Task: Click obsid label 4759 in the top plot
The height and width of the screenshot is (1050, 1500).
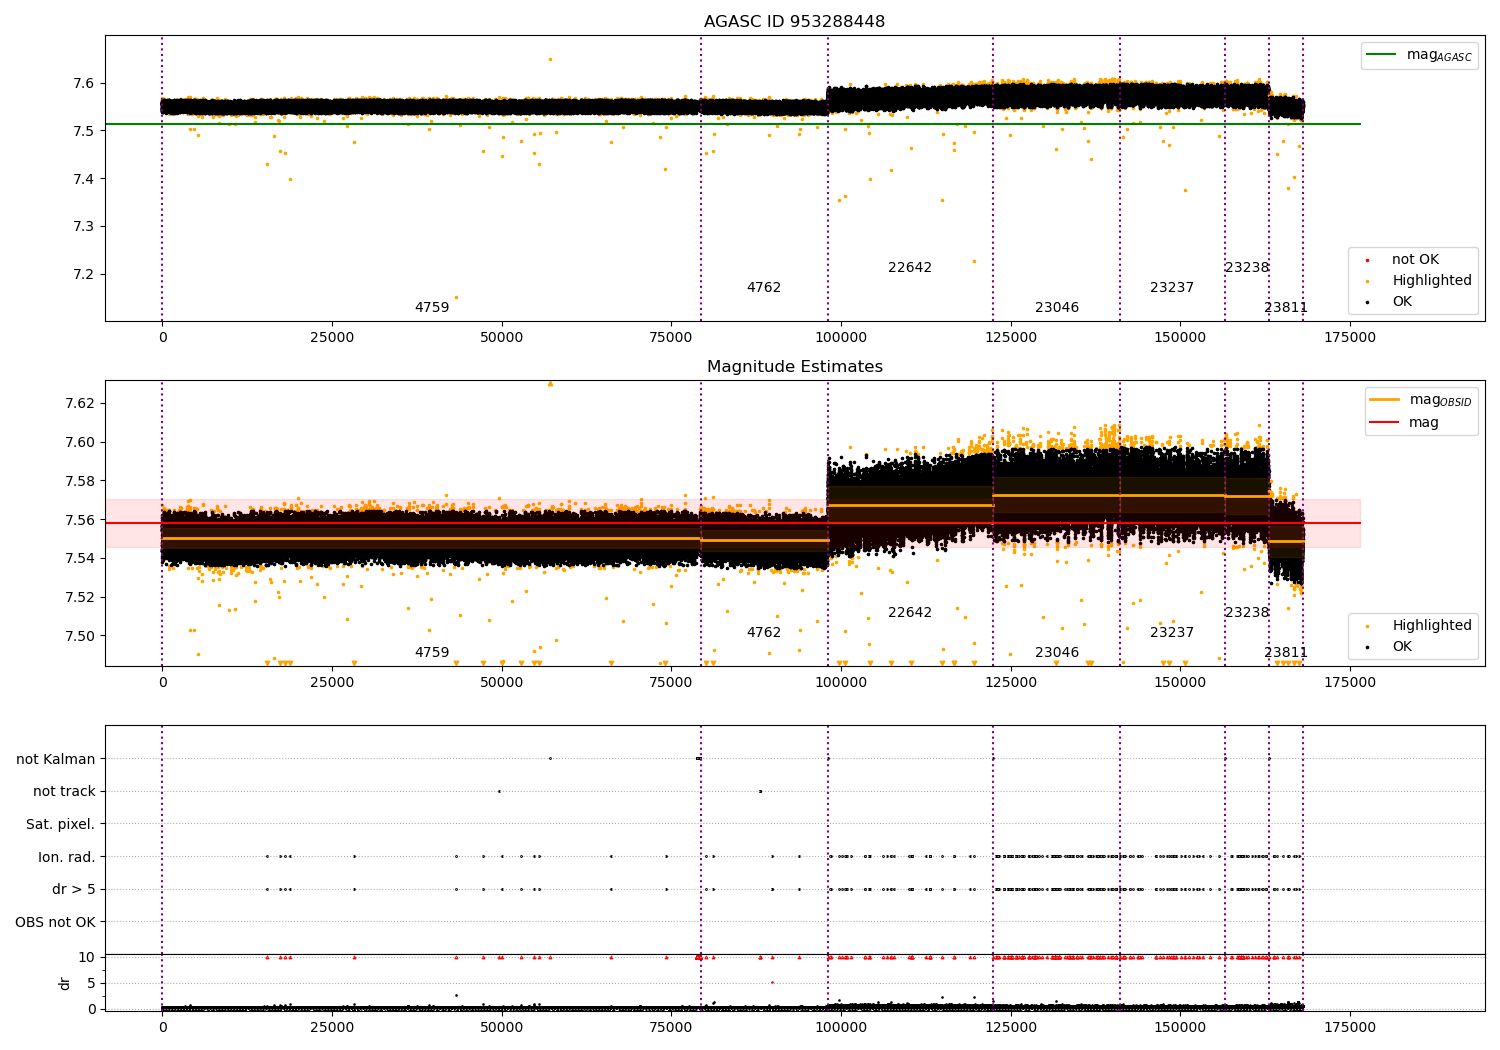Action: tap(432, 308)
